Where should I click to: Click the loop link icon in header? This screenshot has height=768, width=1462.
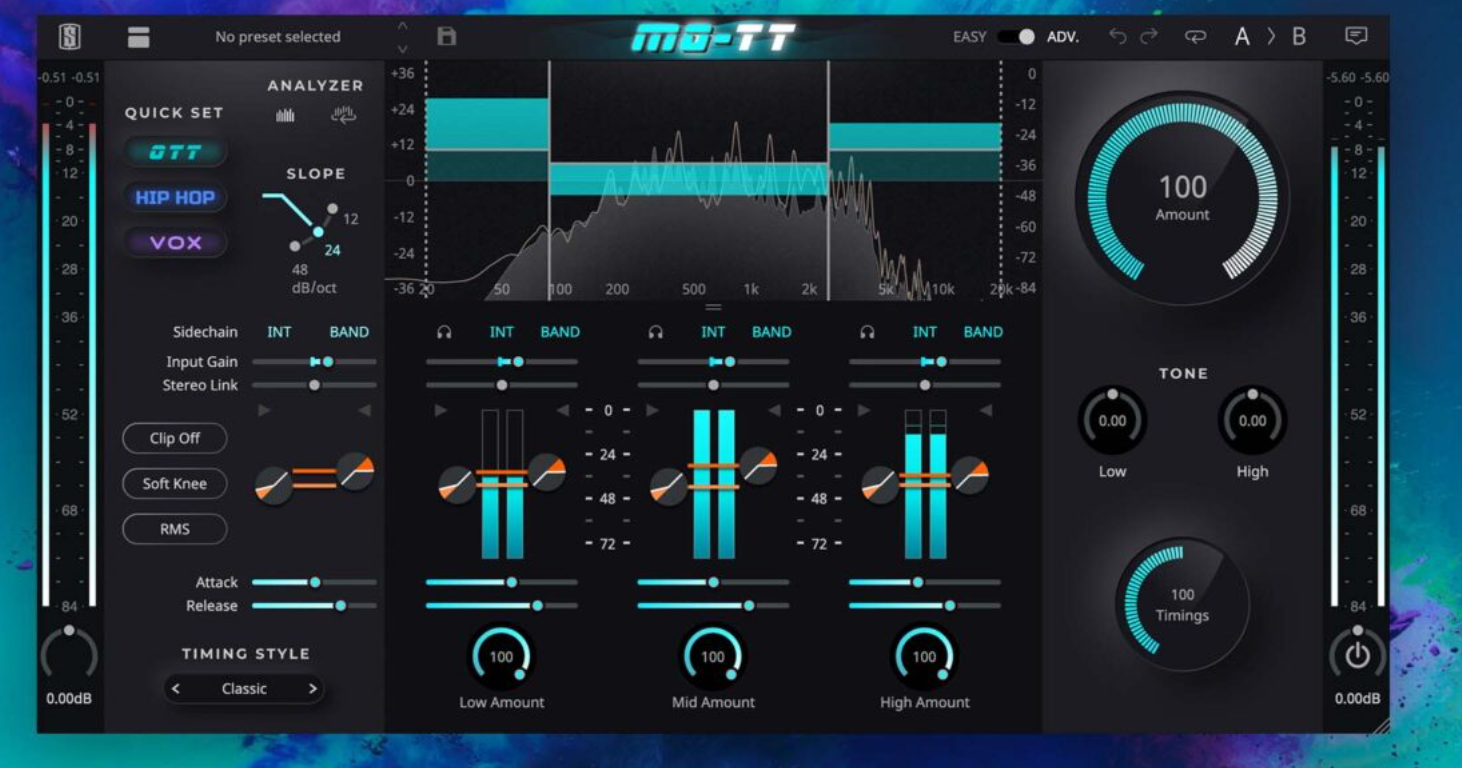[x=1195, y=37]
